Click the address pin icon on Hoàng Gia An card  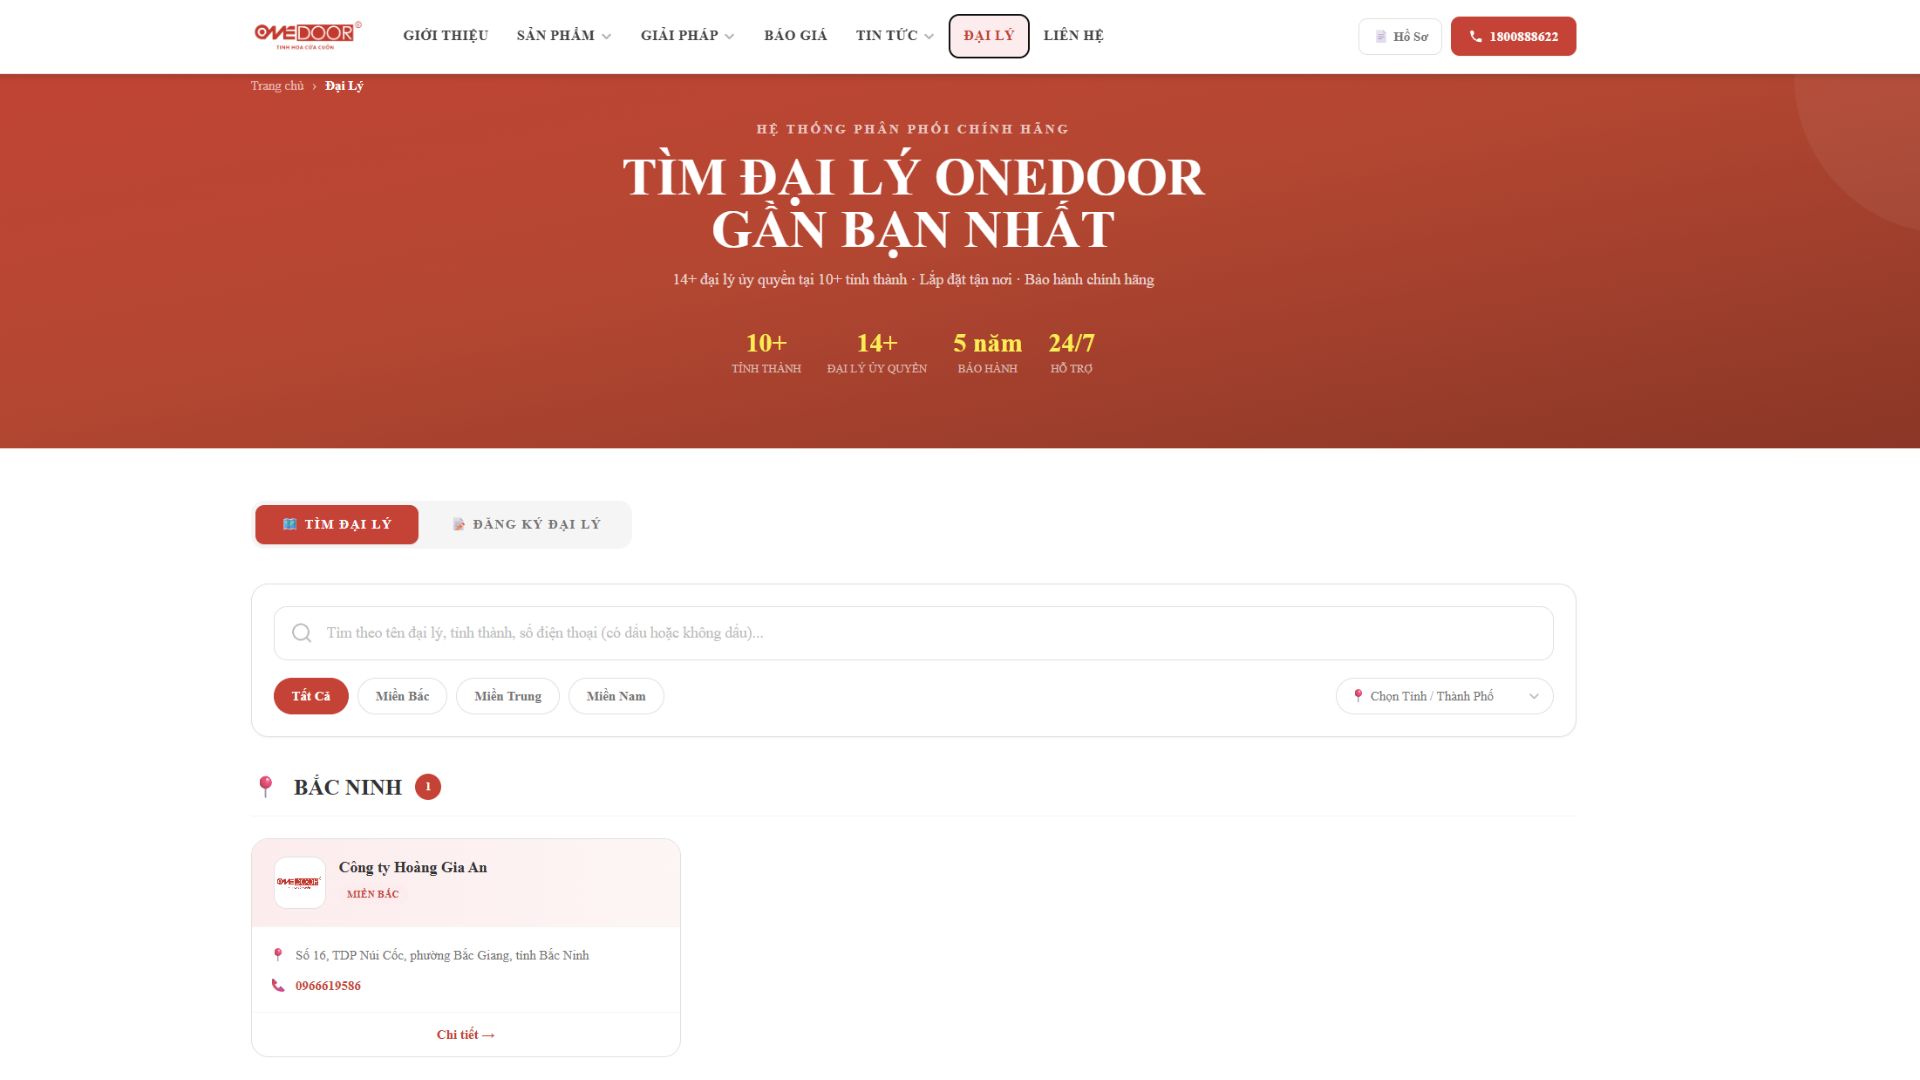pyautogui.click(x=278, y=955)
